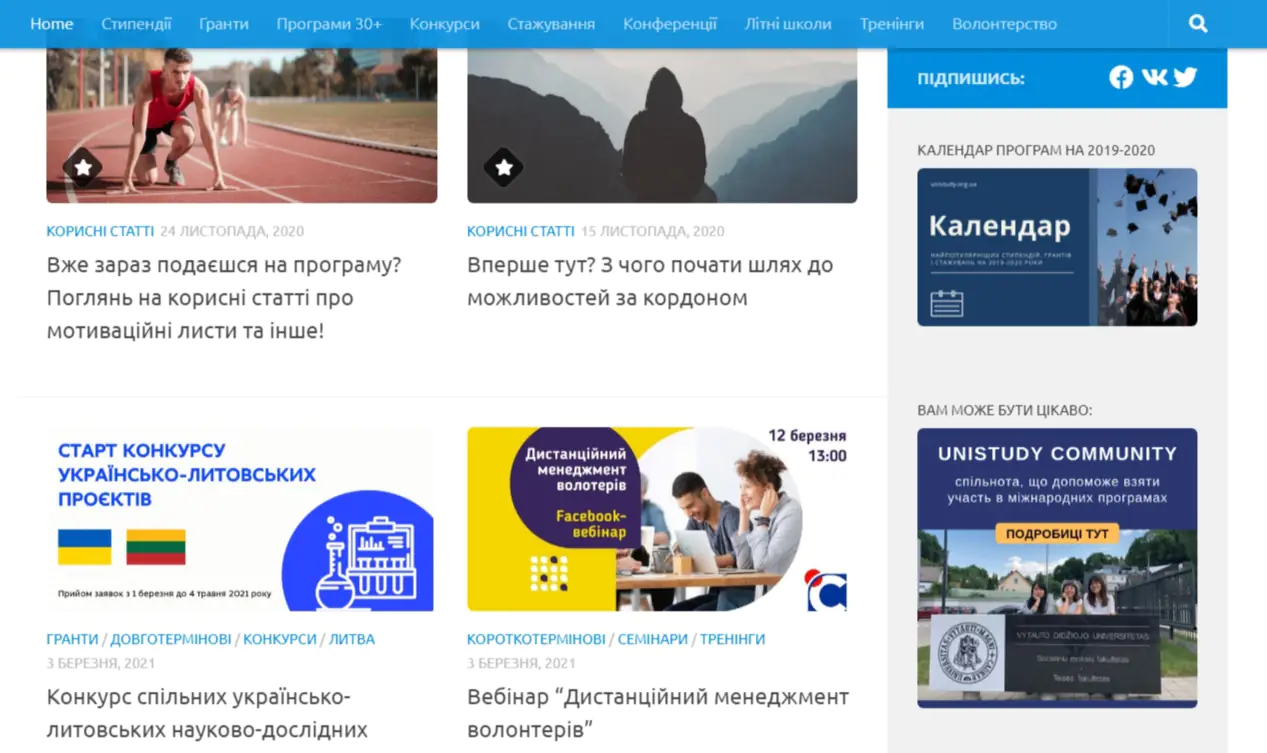The height and width of the screenshot is (753, 1267).
Task: Click Корисні статті category above motivation article
Action: [x=100, y=231]
